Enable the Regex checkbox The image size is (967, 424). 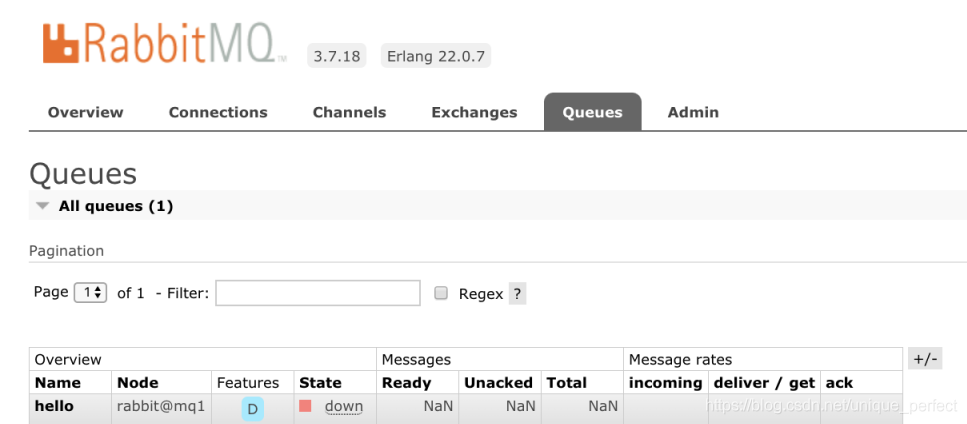tap(441, 294)
